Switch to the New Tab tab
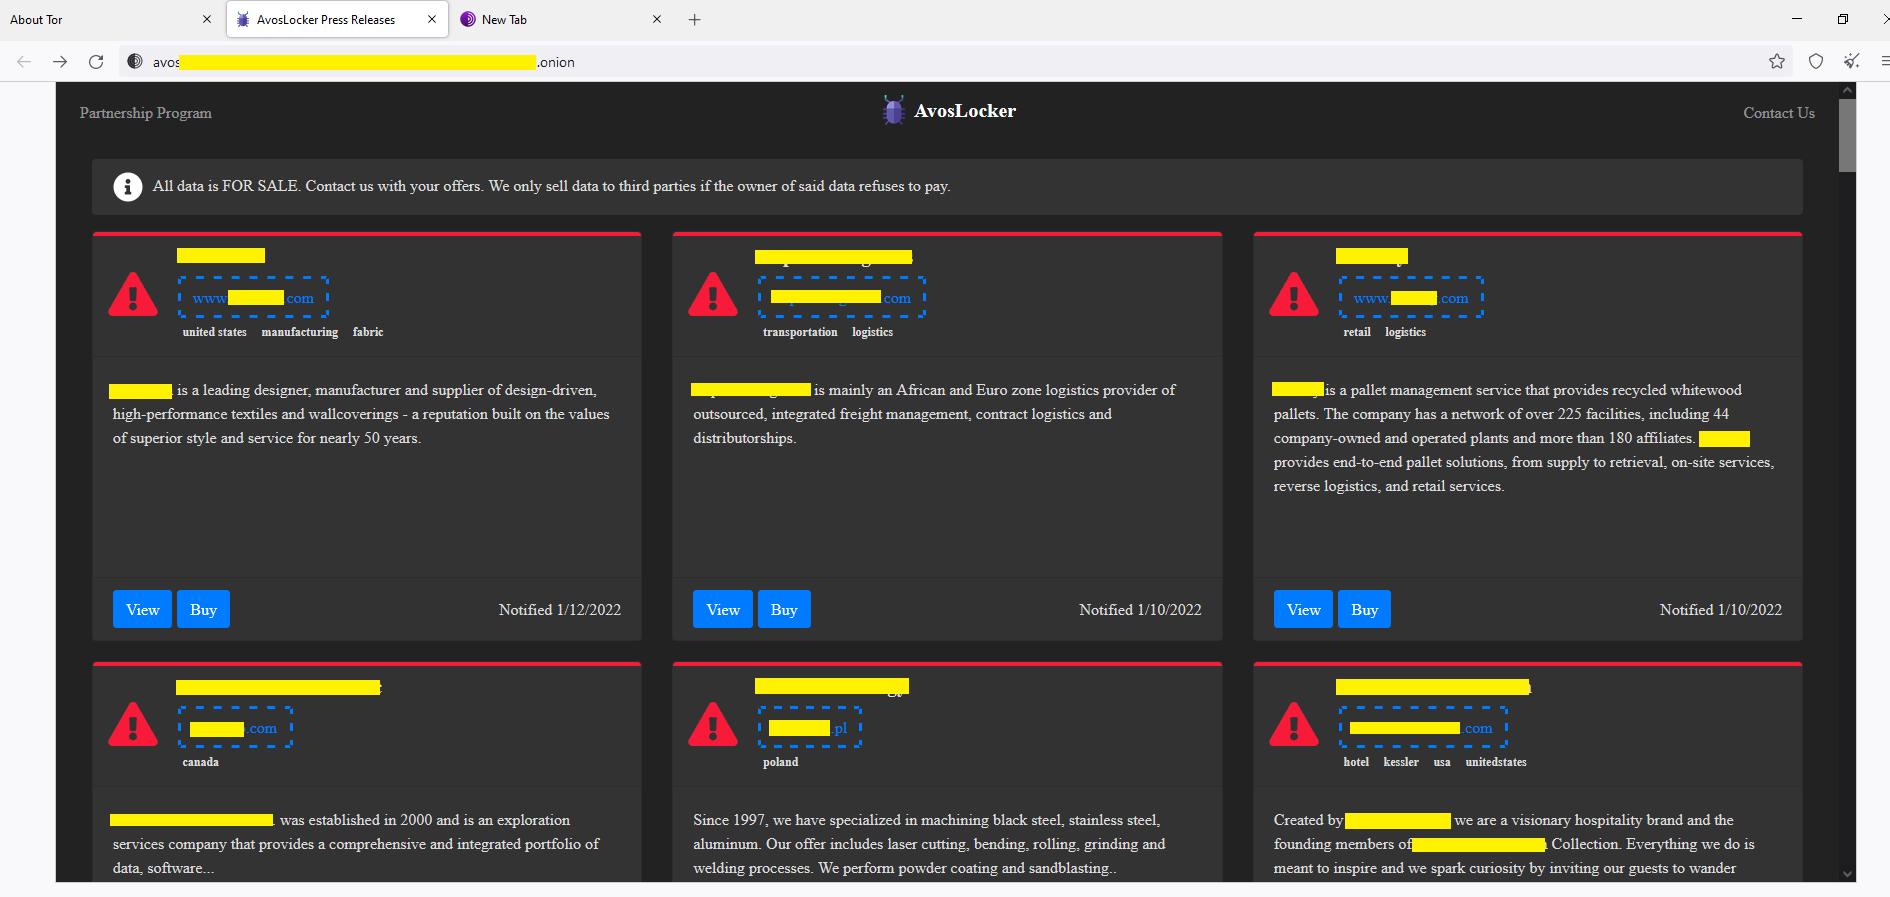 coord(550,20)
